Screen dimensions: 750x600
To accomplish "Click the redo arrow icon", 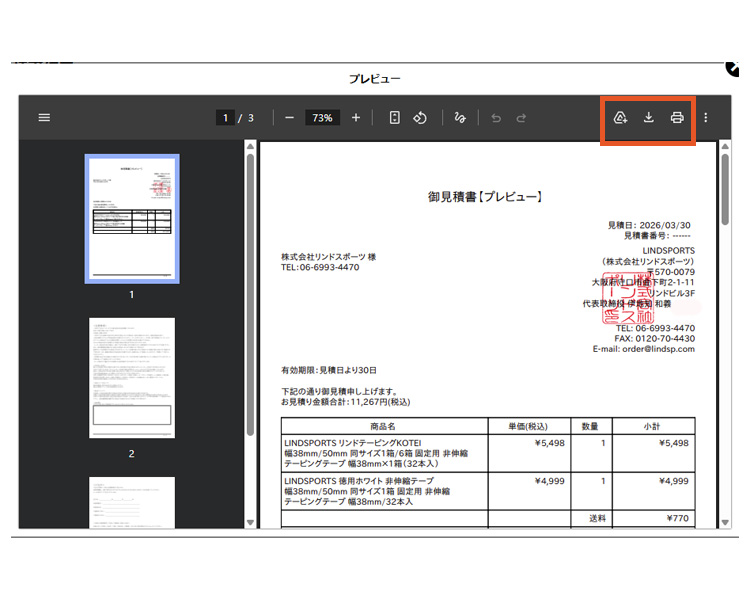I will (521, 117).
